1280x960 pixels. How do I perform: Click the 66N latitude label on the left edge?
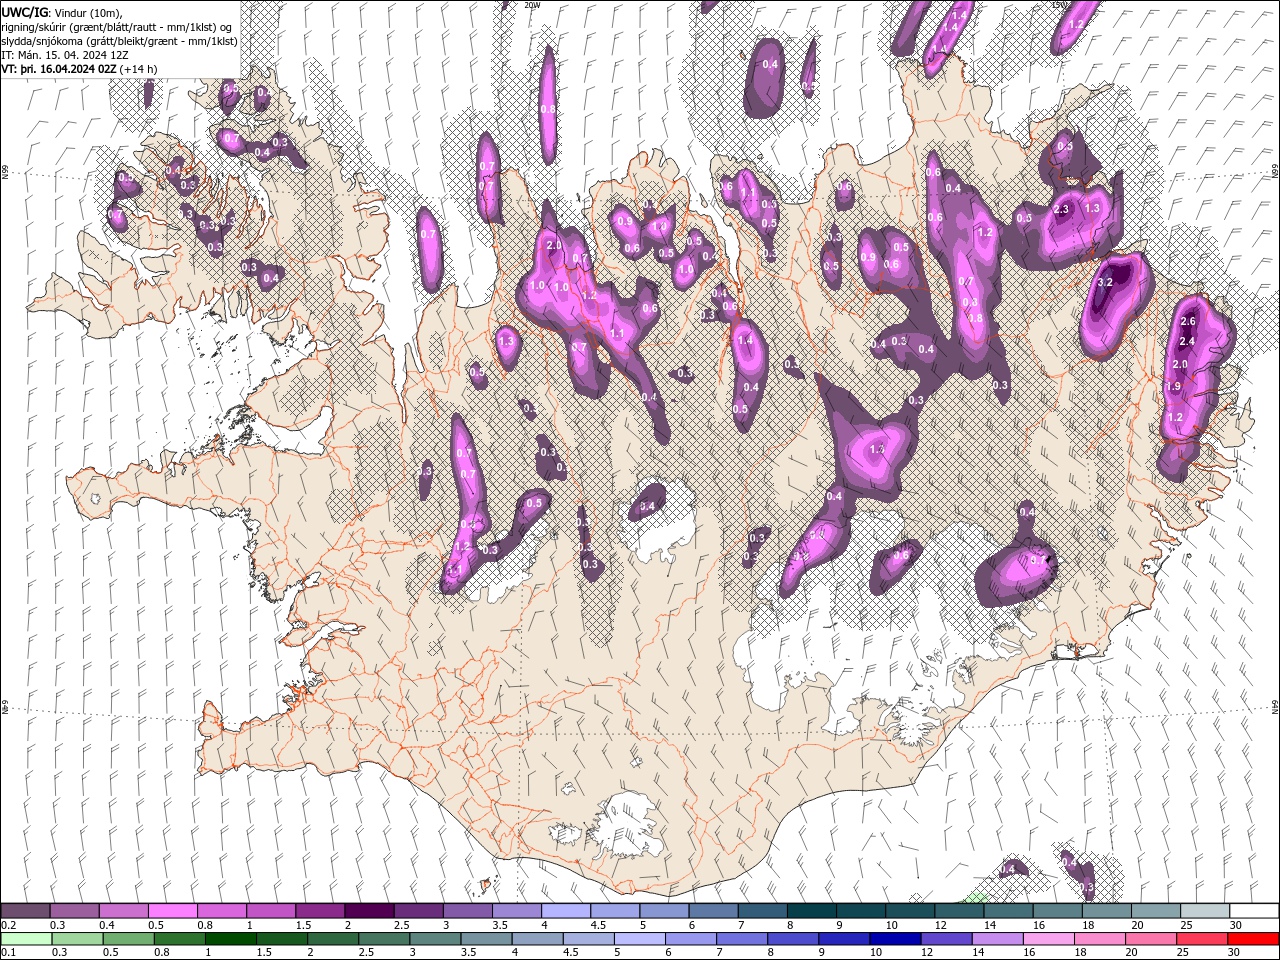(x=4, y=172)
